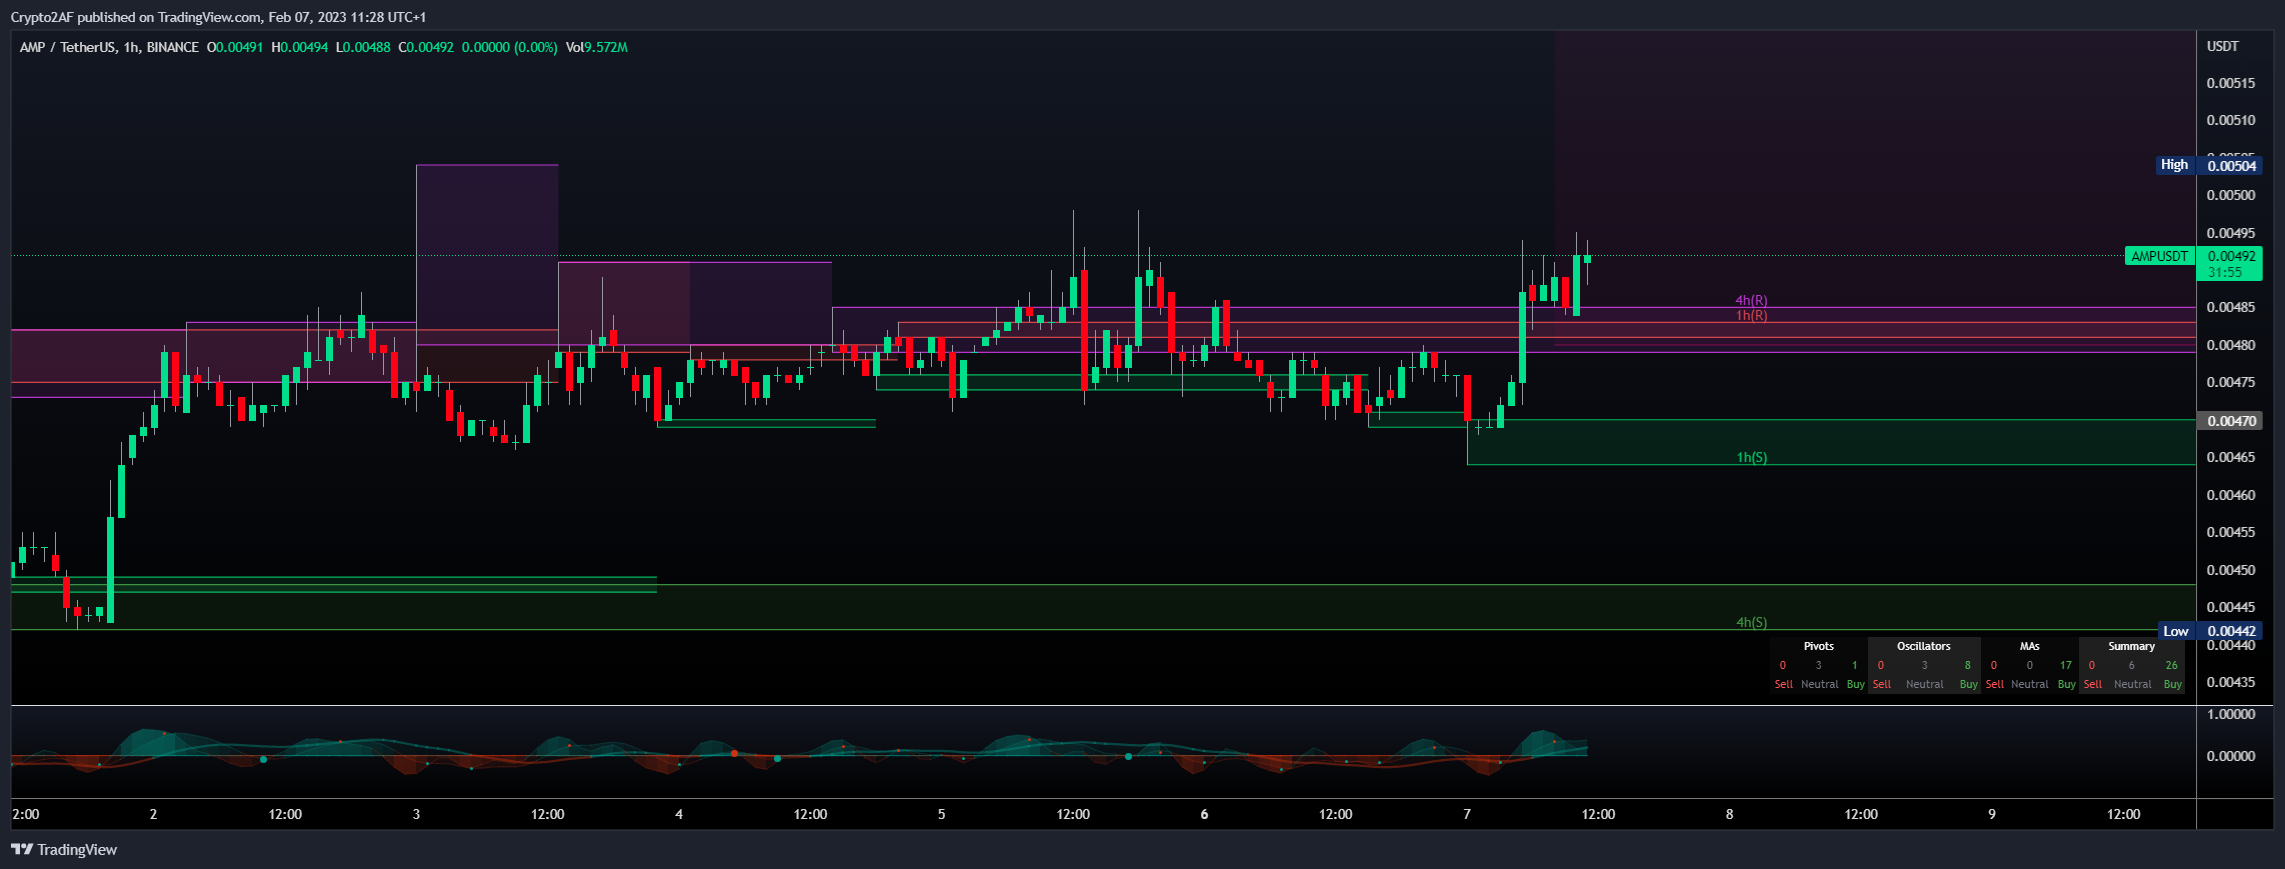The height and width of the screenshot is (869, 2285).
Task: Click the green AMPUSDT last price tag
Action: 2160,256
